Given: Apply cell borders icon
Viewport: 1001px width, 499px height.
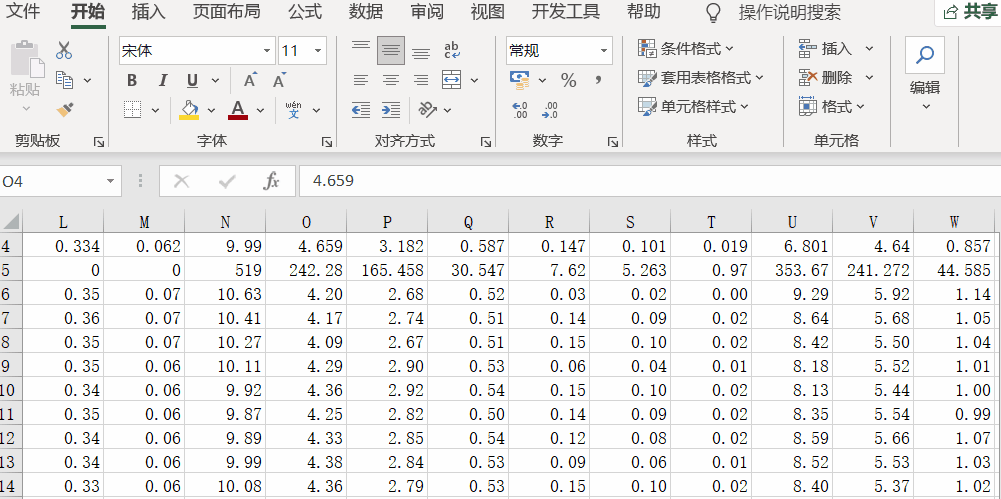Looking at the screenshot, I should tap(132, 110).
